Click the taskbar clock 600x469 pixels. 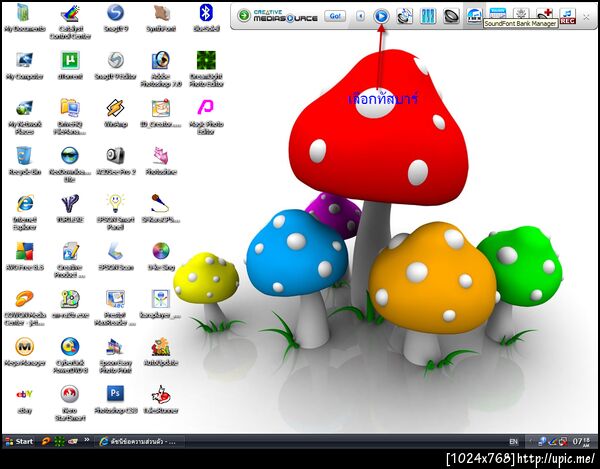582,441
